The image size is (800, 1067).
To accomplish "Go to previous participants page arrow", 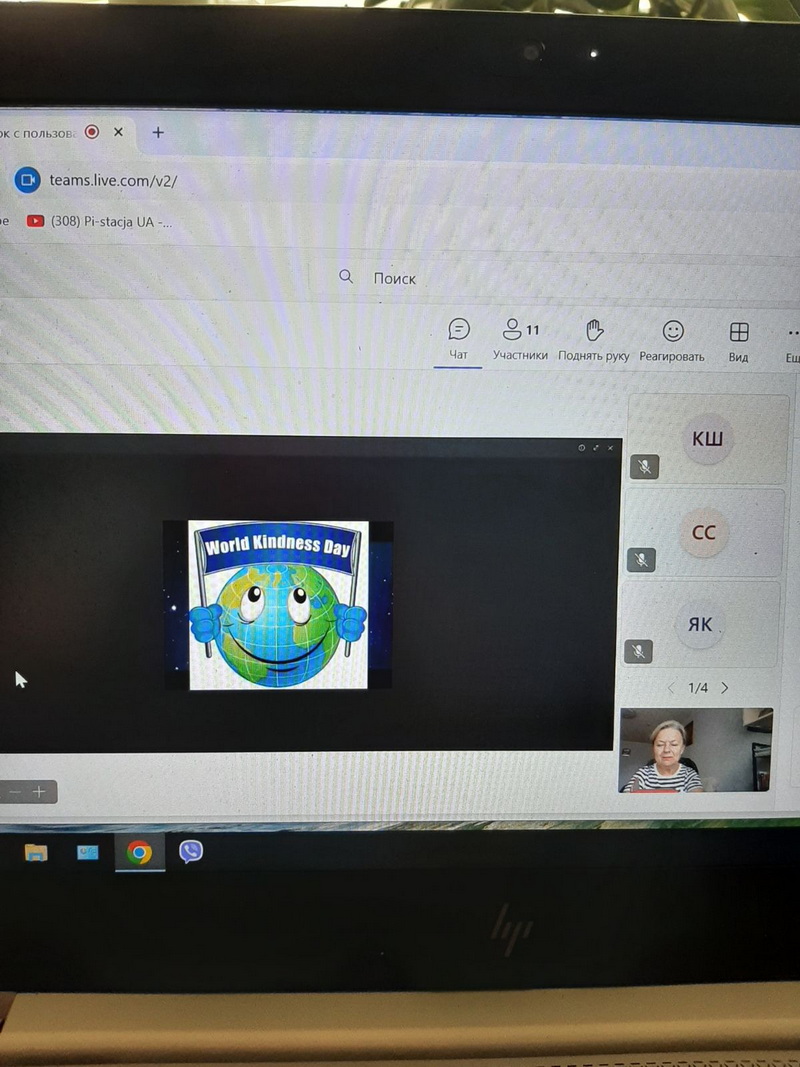I will 671,688.
